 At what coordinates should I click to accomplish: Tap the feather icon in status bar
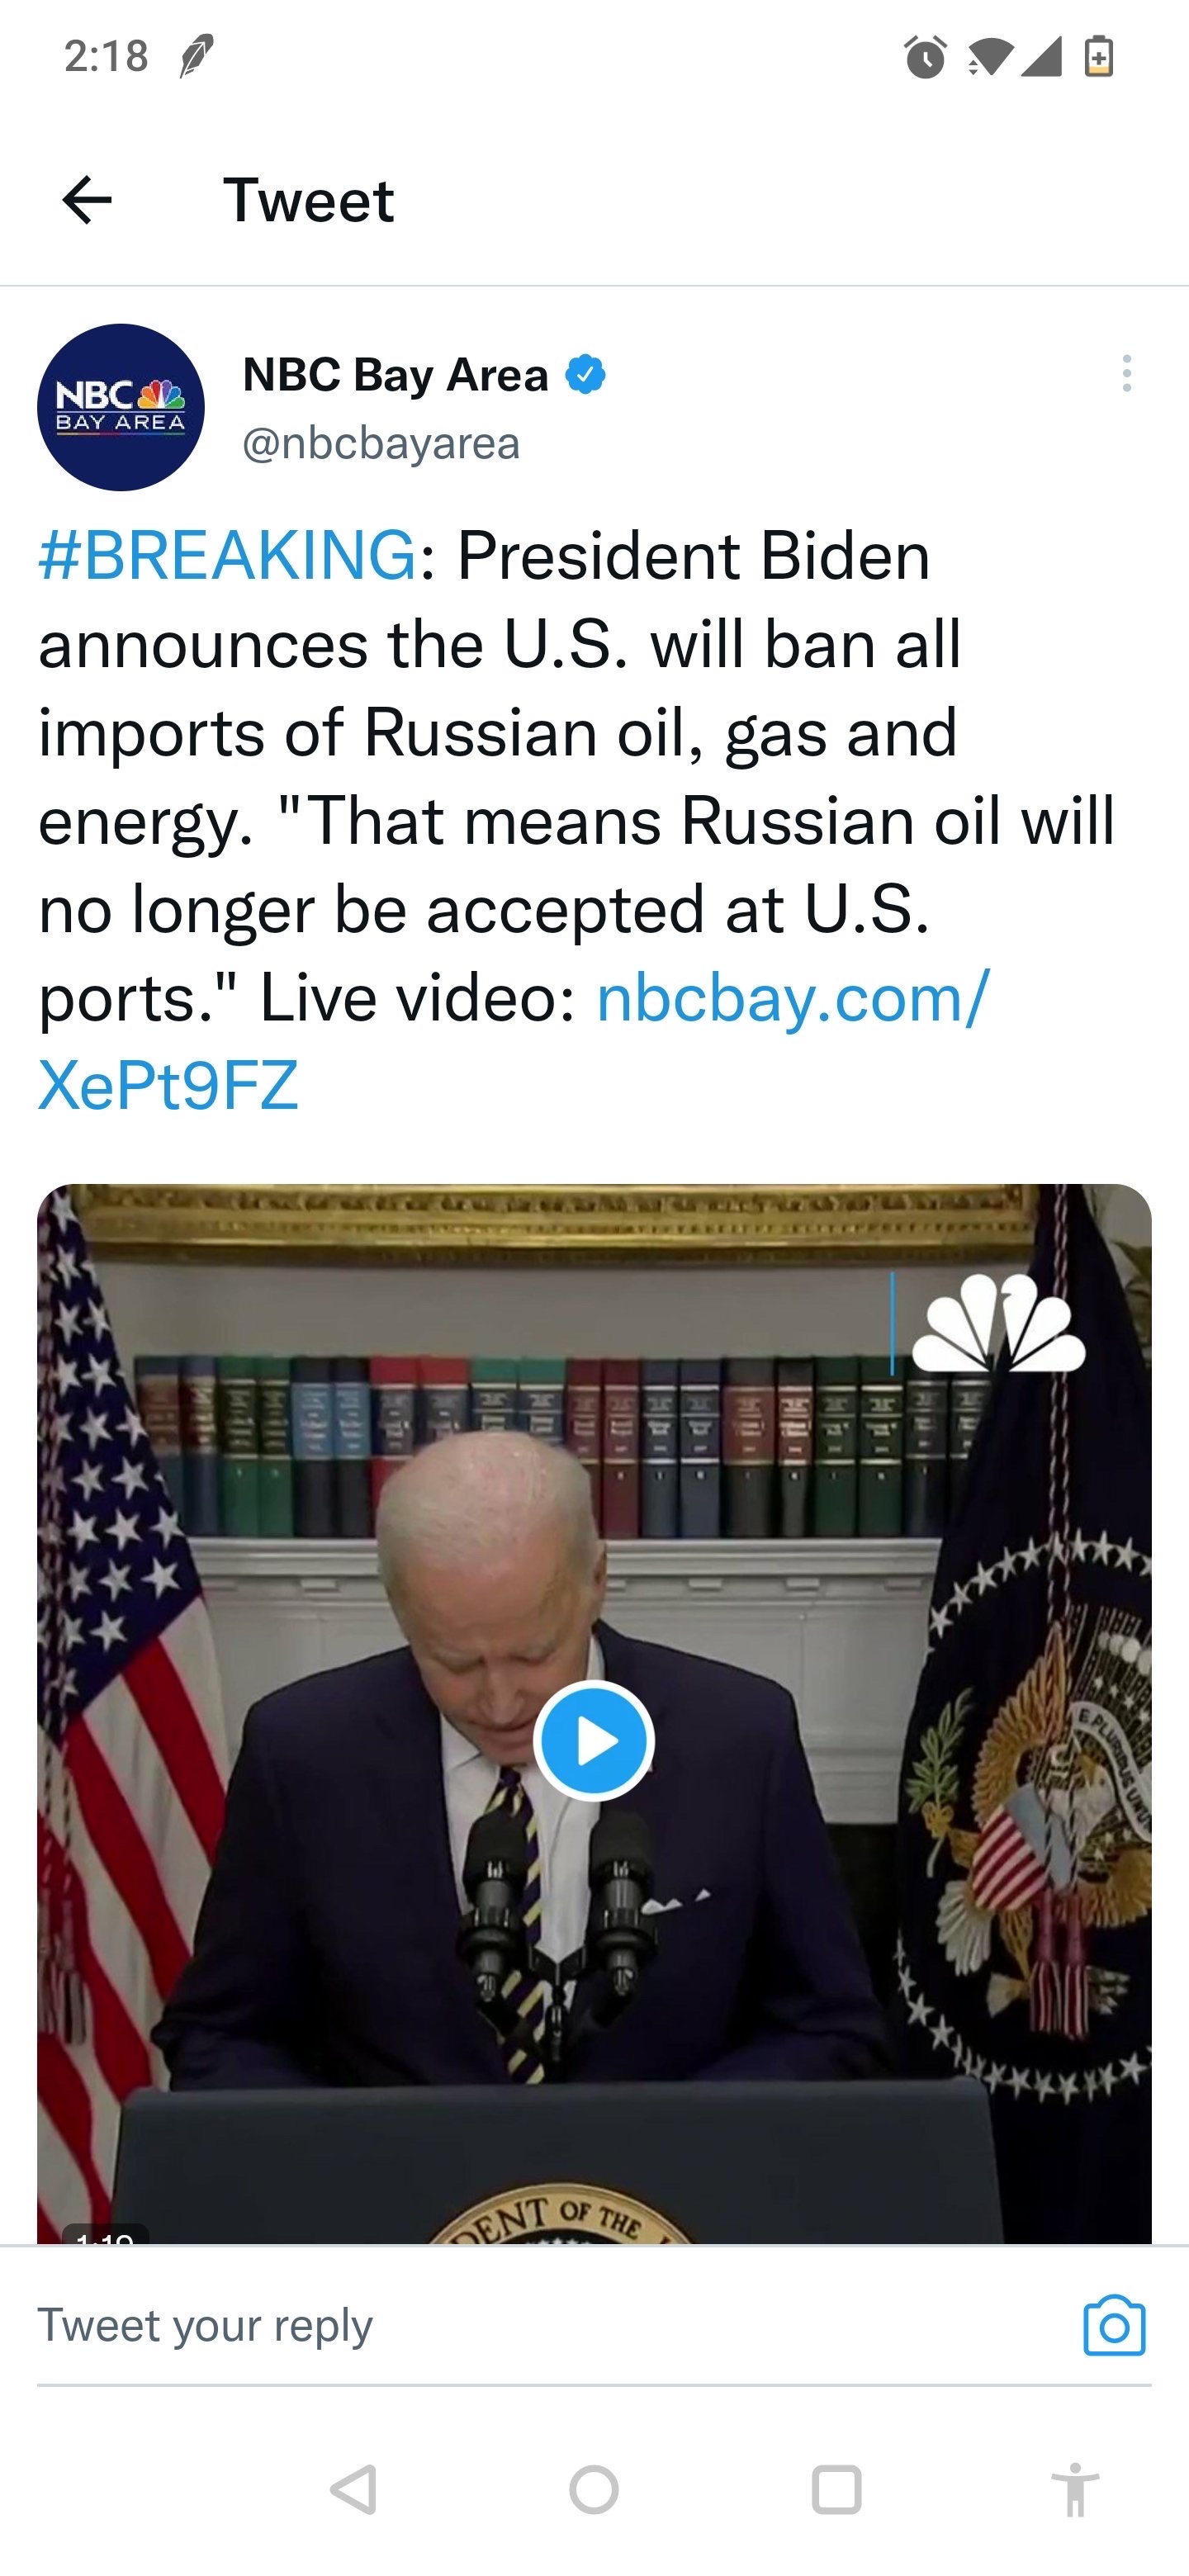pos(195,56)
